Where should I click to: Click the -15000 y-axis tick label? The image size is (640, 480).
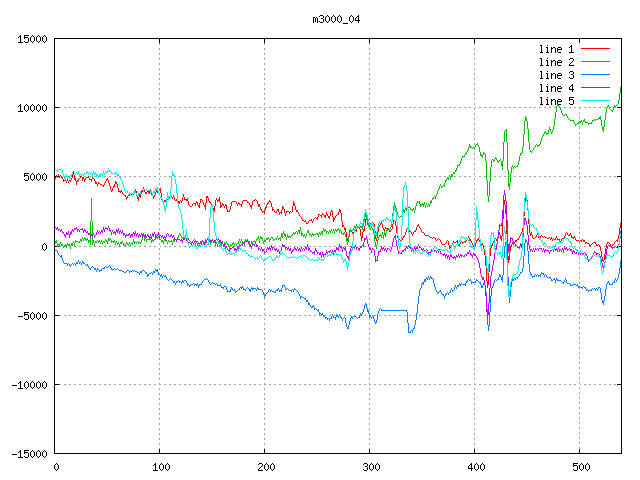coord(29,454)
